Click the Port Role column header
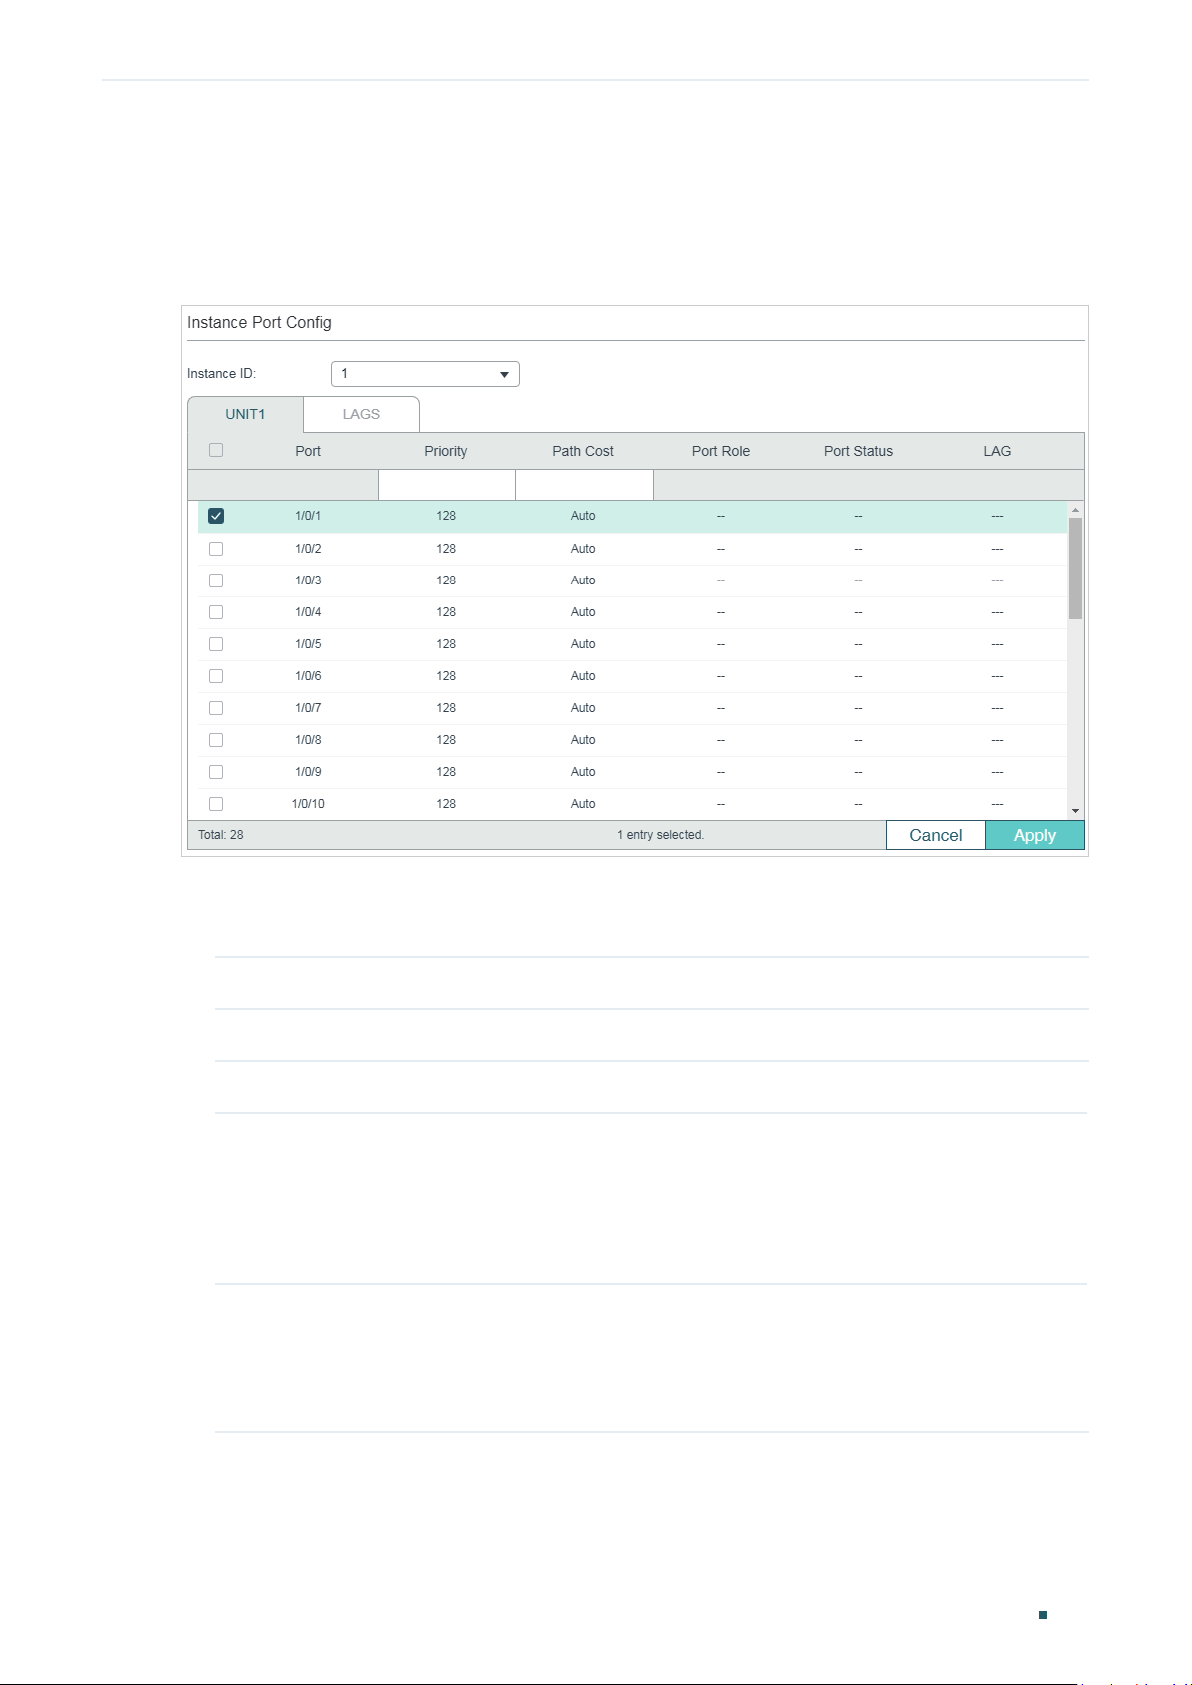Viewport: 1192px width, 1685px height. click(x=721, y=451)
